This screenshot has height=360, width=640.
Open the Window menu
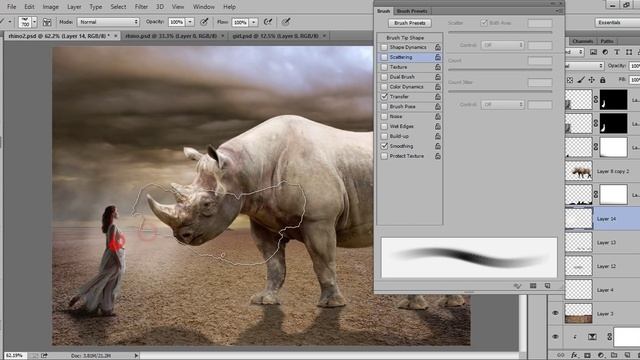204,7
